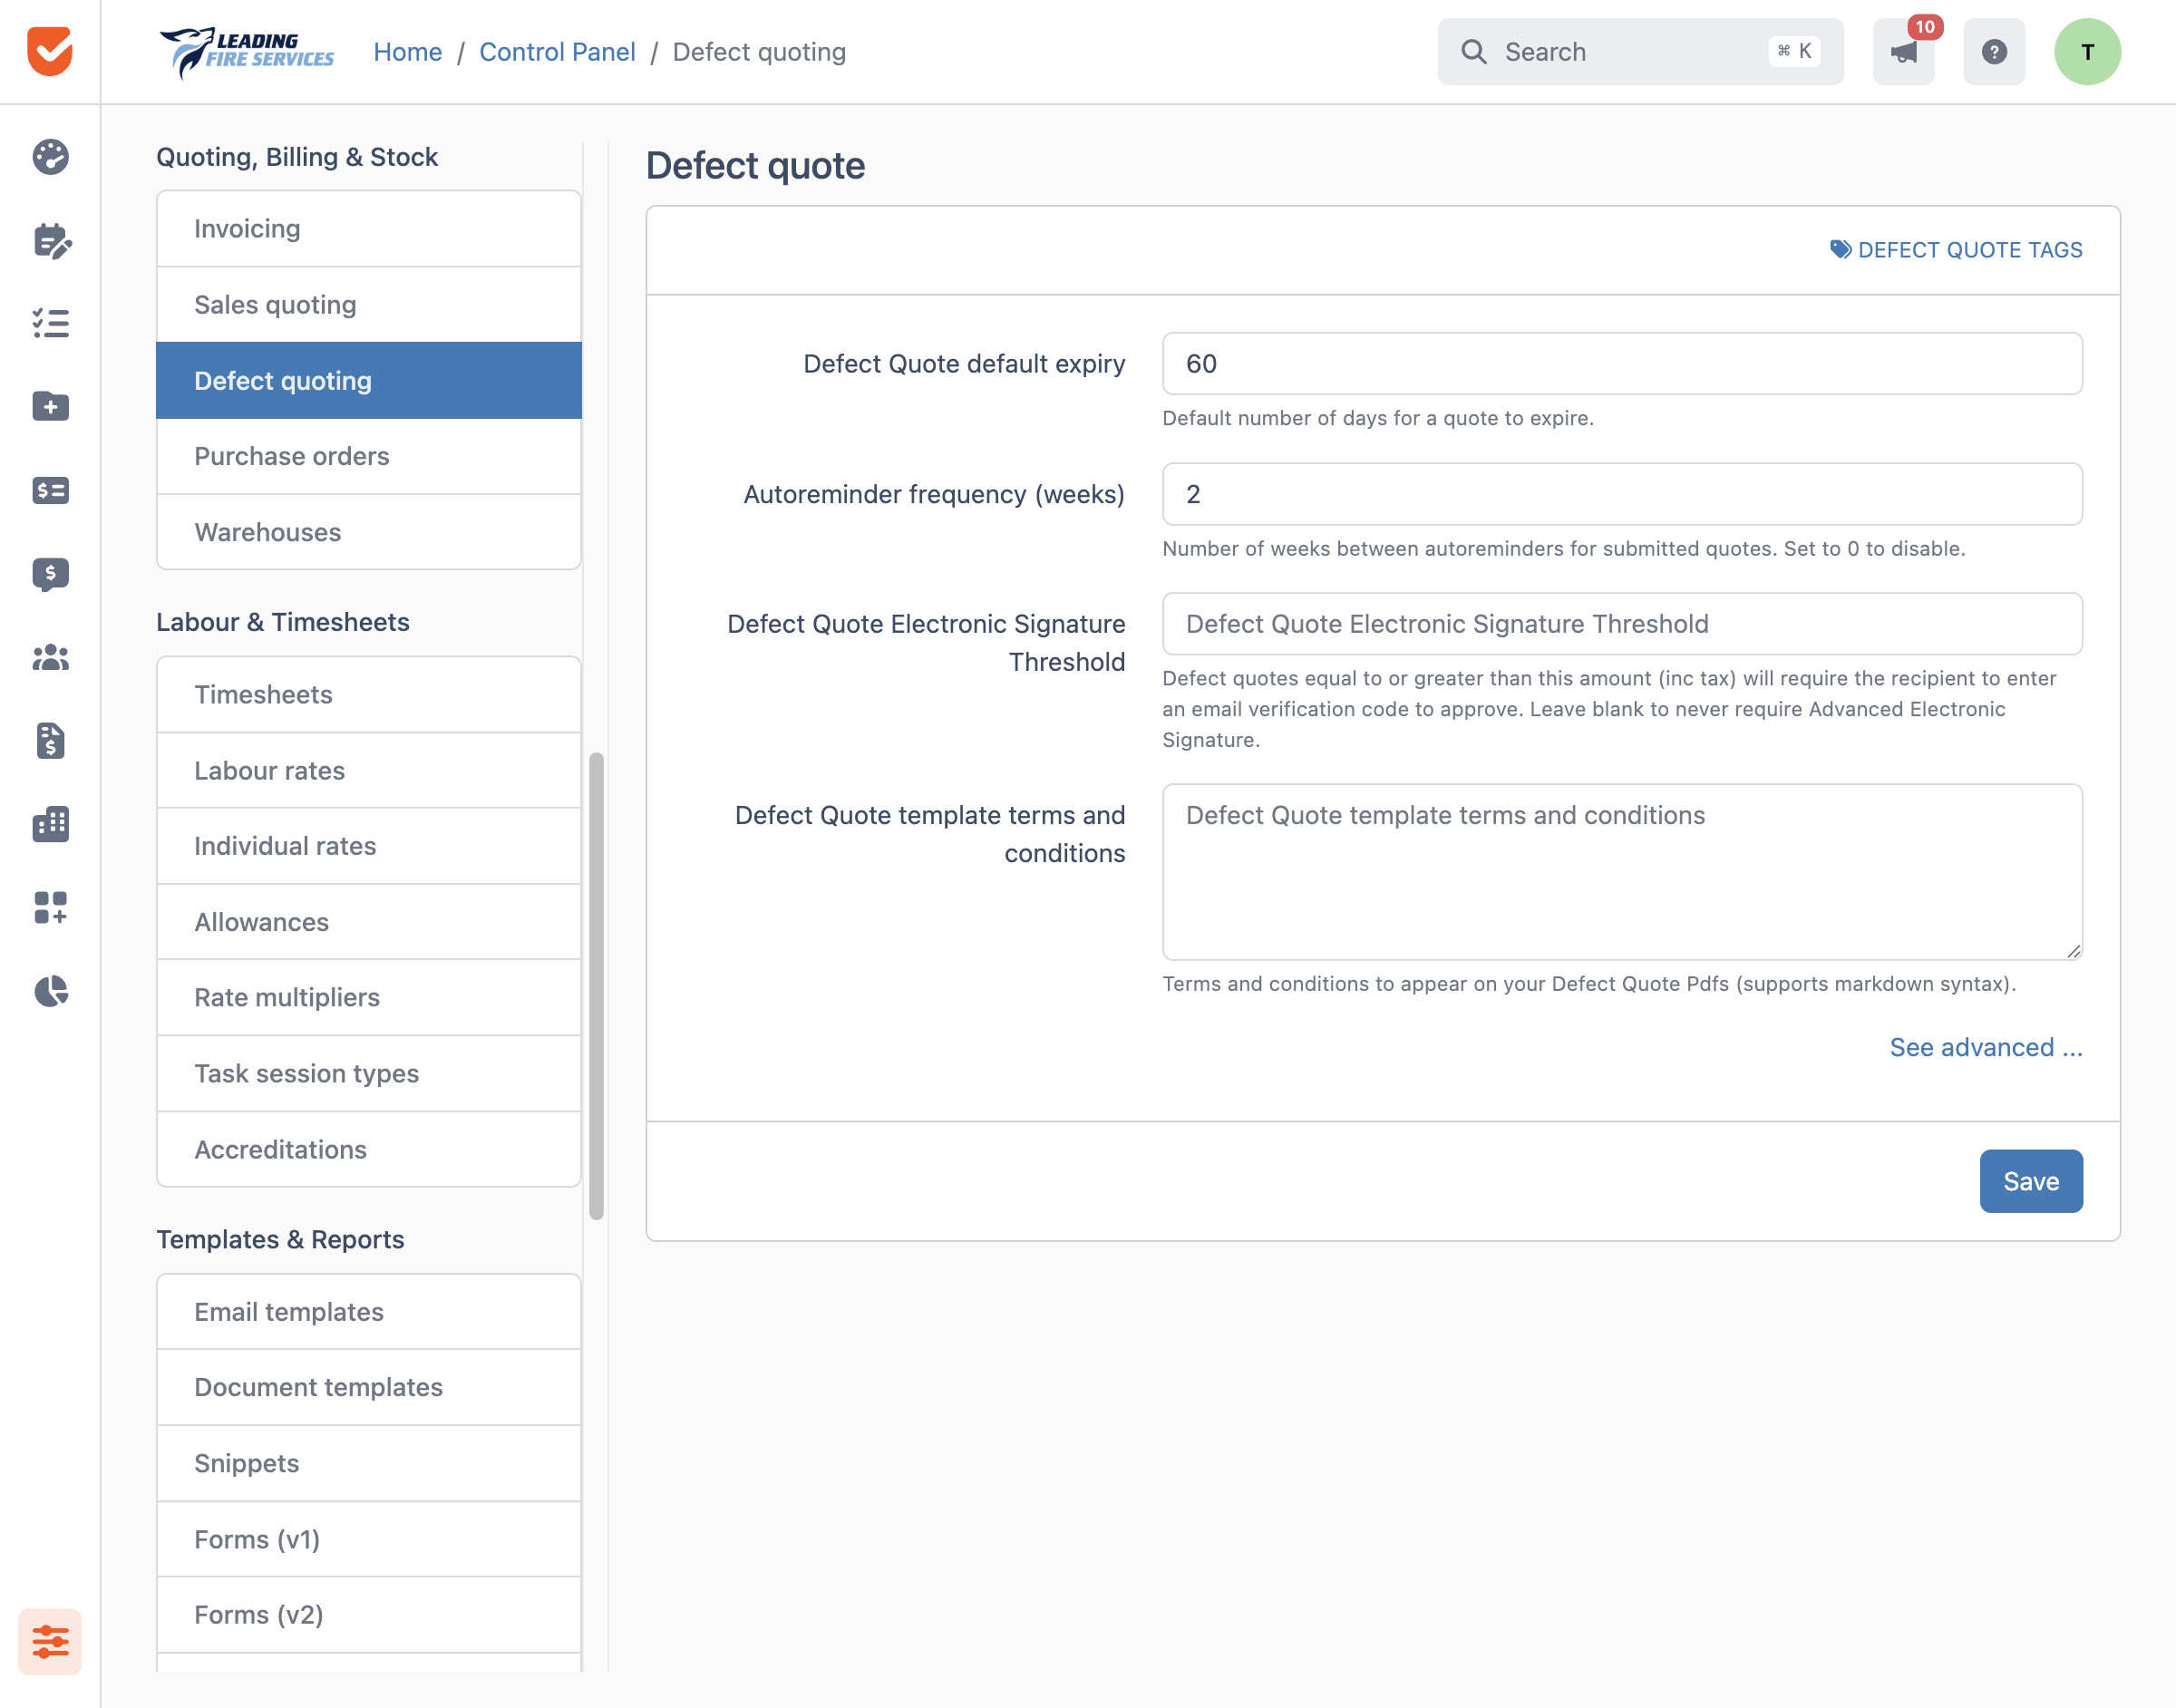Click the Leading Fire Services logo
This screenshot has width=2176, height=1708.
click(246, 52)
